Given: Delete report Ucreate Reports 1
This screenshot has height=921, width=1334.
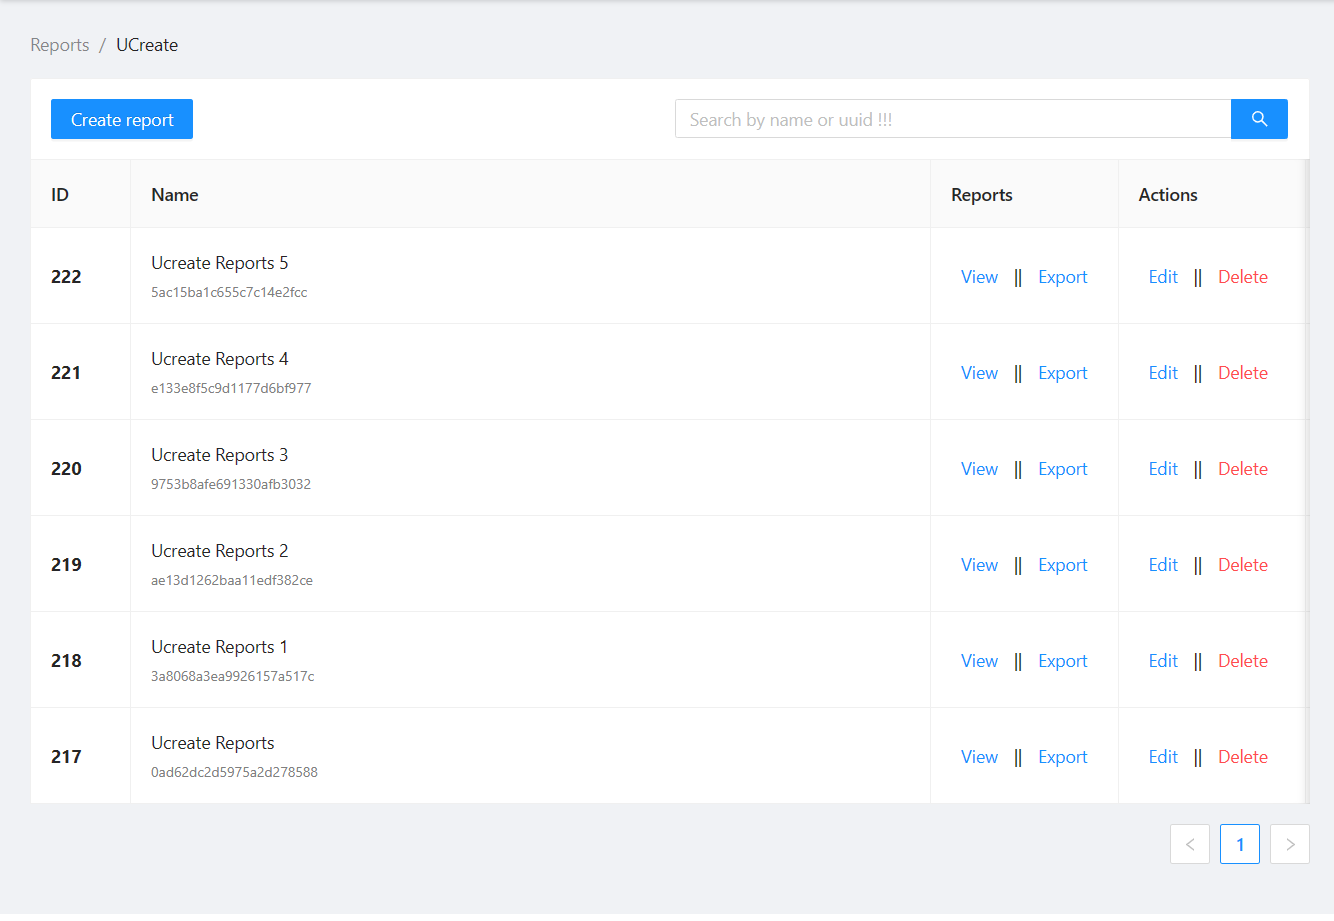Looking at the screenshot, I should point(1243,661).
